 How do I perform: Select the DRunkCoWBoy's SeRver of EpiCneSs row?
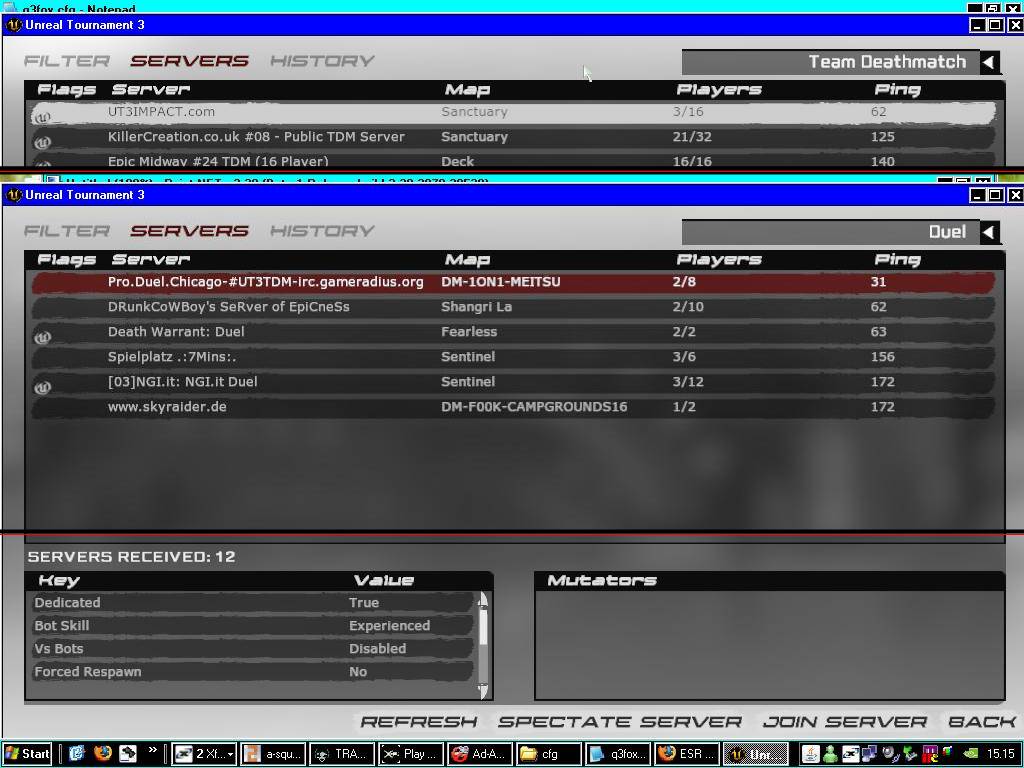228,307
